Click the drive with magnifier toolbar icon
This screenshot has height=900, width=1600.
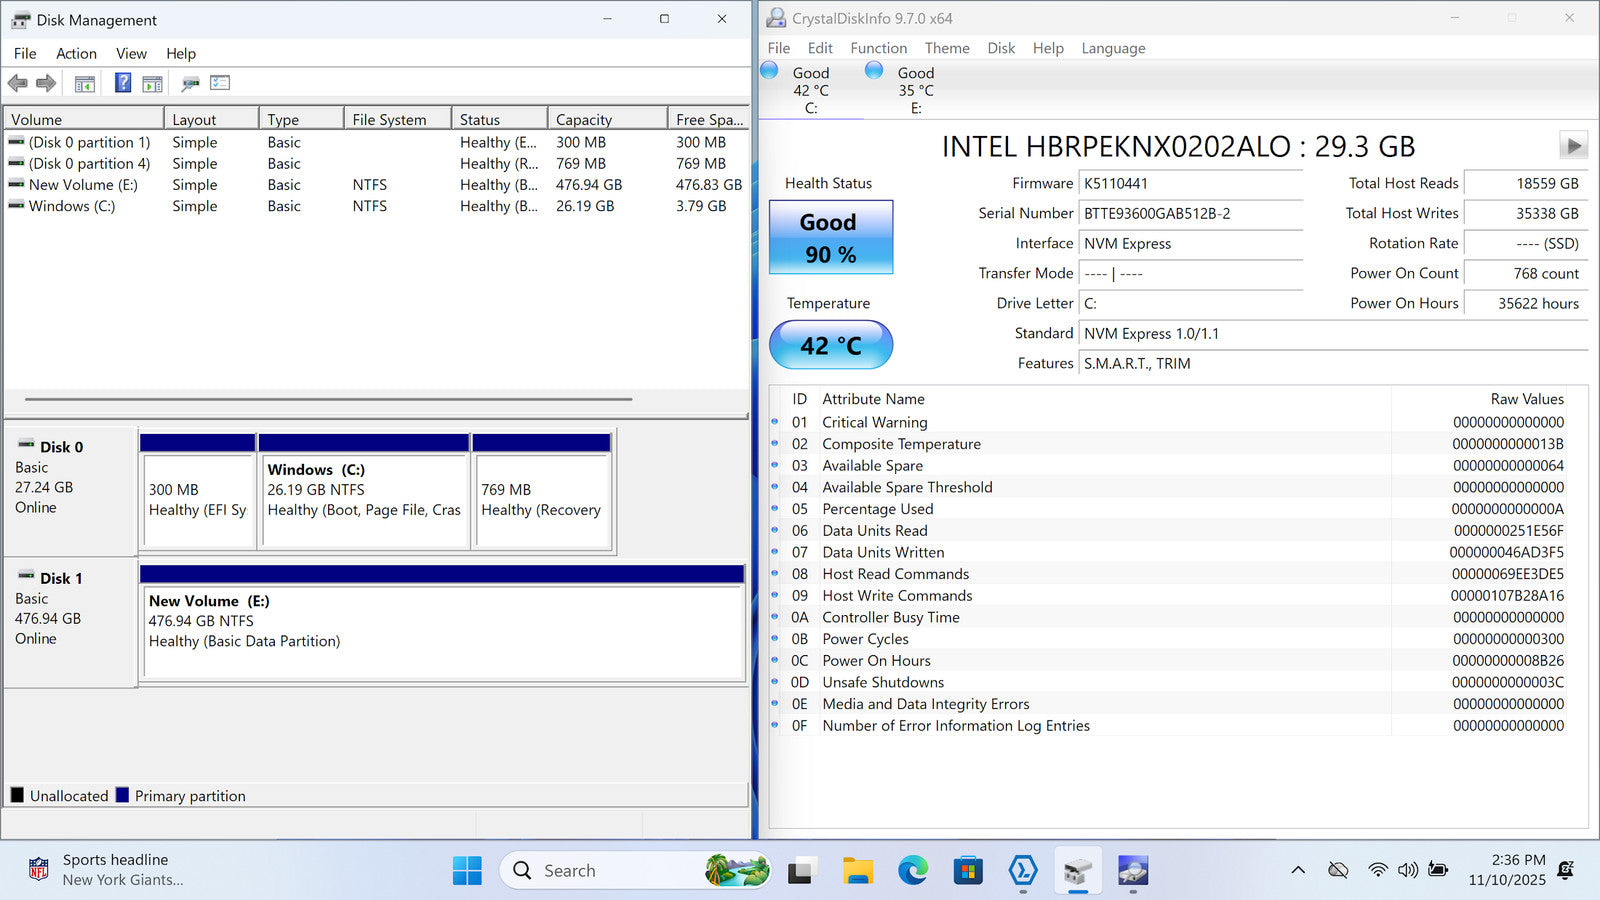point(190,84)
